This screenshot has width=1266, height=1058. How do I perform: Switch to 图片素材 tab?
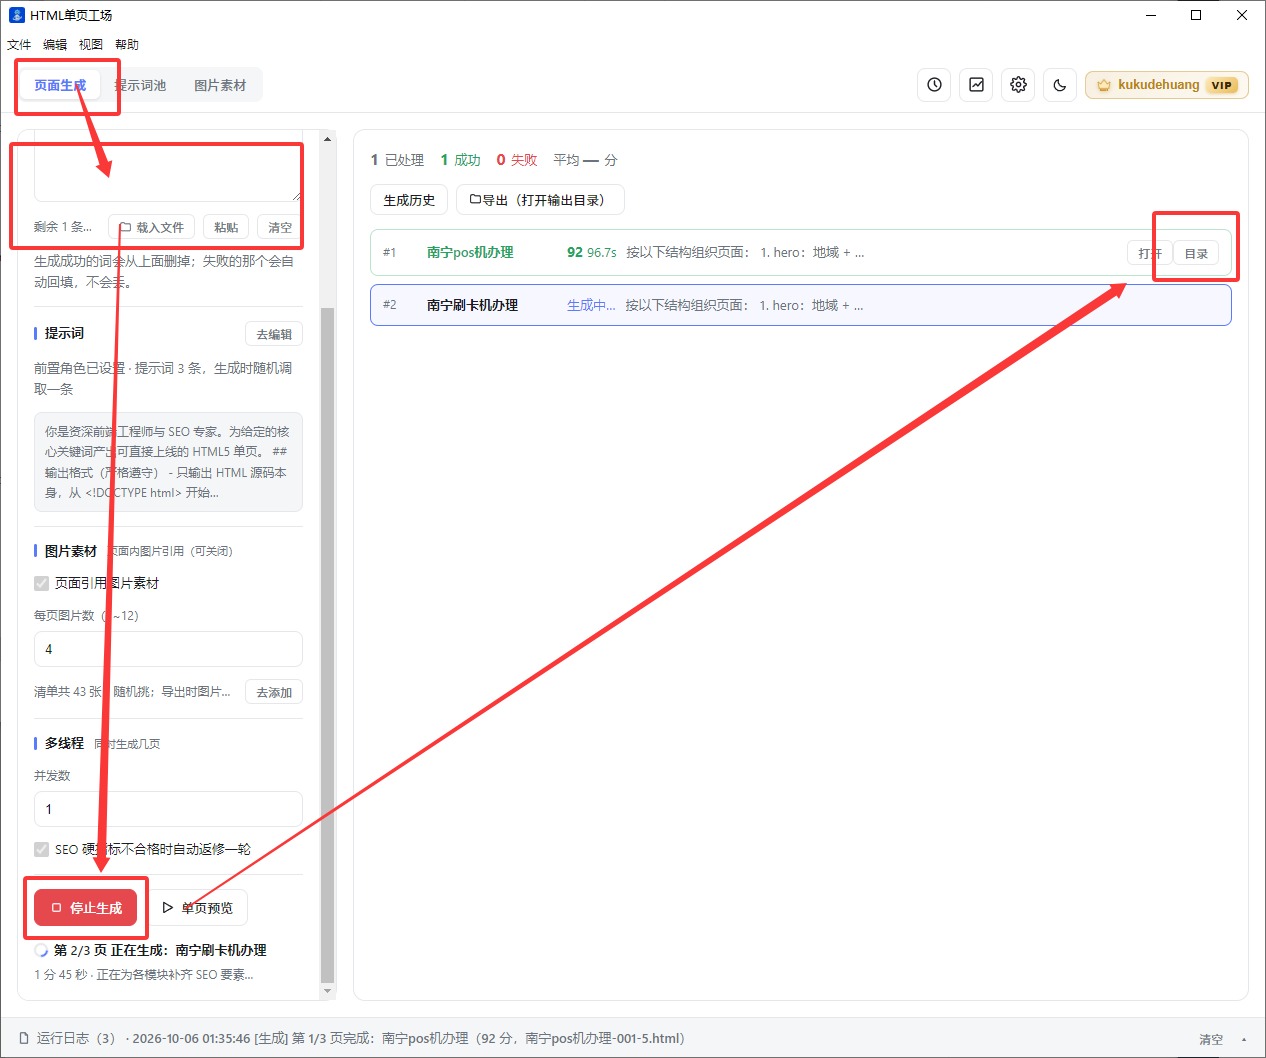tap(220, 85)
